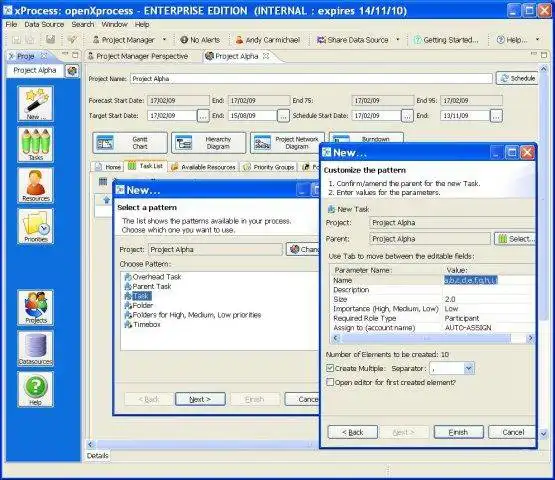This screenshot has height=480, width=555.
Task: Click Finish in Customize the pattern dialog
Action: [x=458, y=432]
